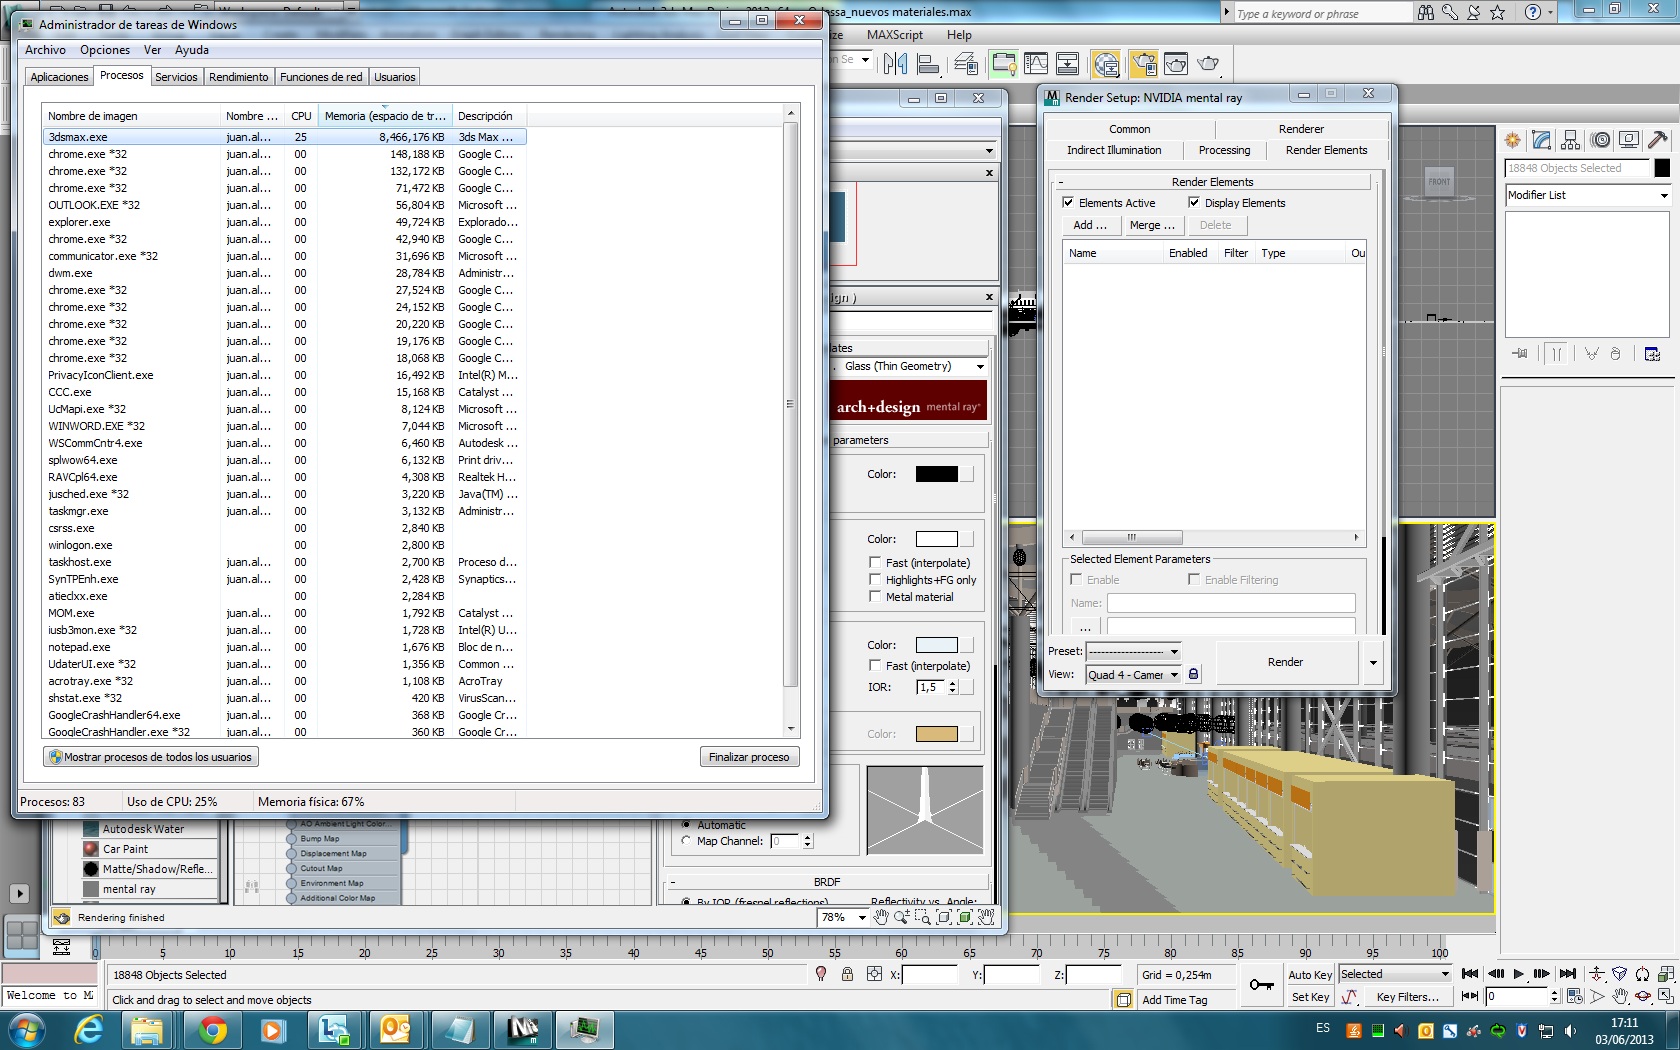Screen dimensions: 1680x1050
Task: Switch to the Servicios tab
Action: pos(176,77)
